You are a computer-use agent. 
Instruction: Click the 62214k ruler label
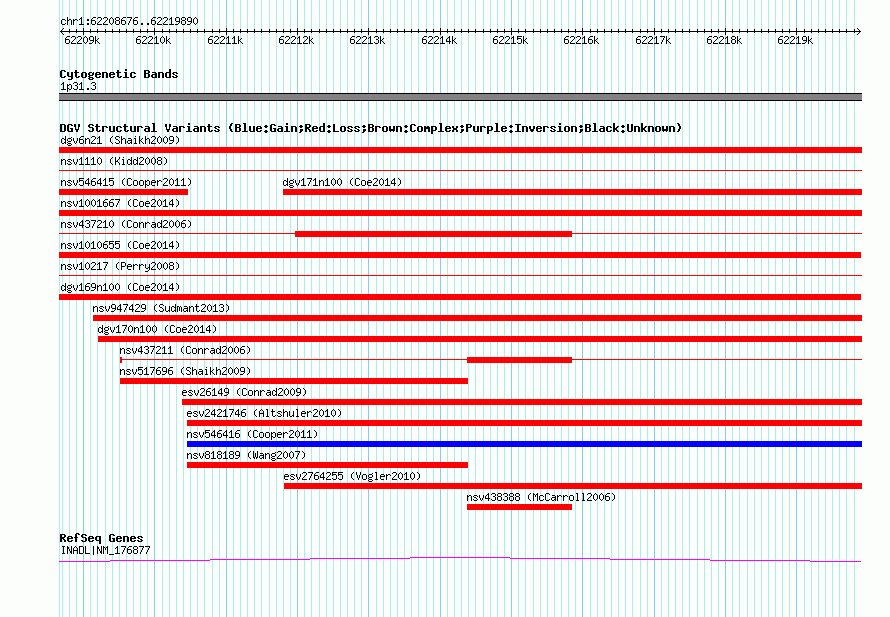click(439, 40)
